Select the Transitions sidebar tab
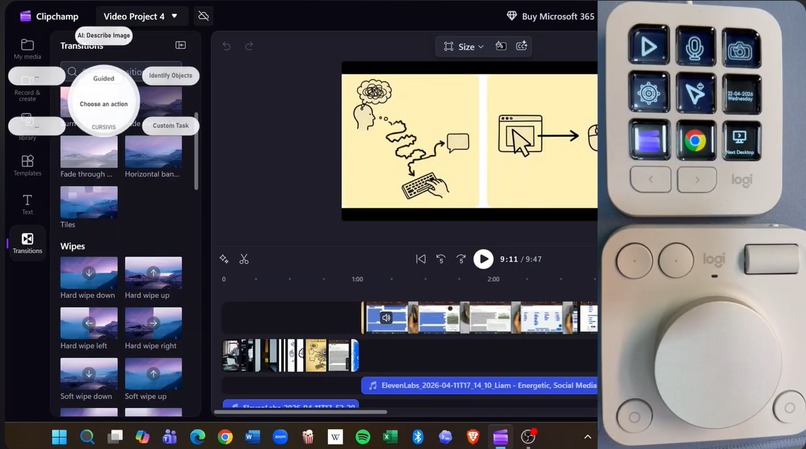 click(27, 243)
